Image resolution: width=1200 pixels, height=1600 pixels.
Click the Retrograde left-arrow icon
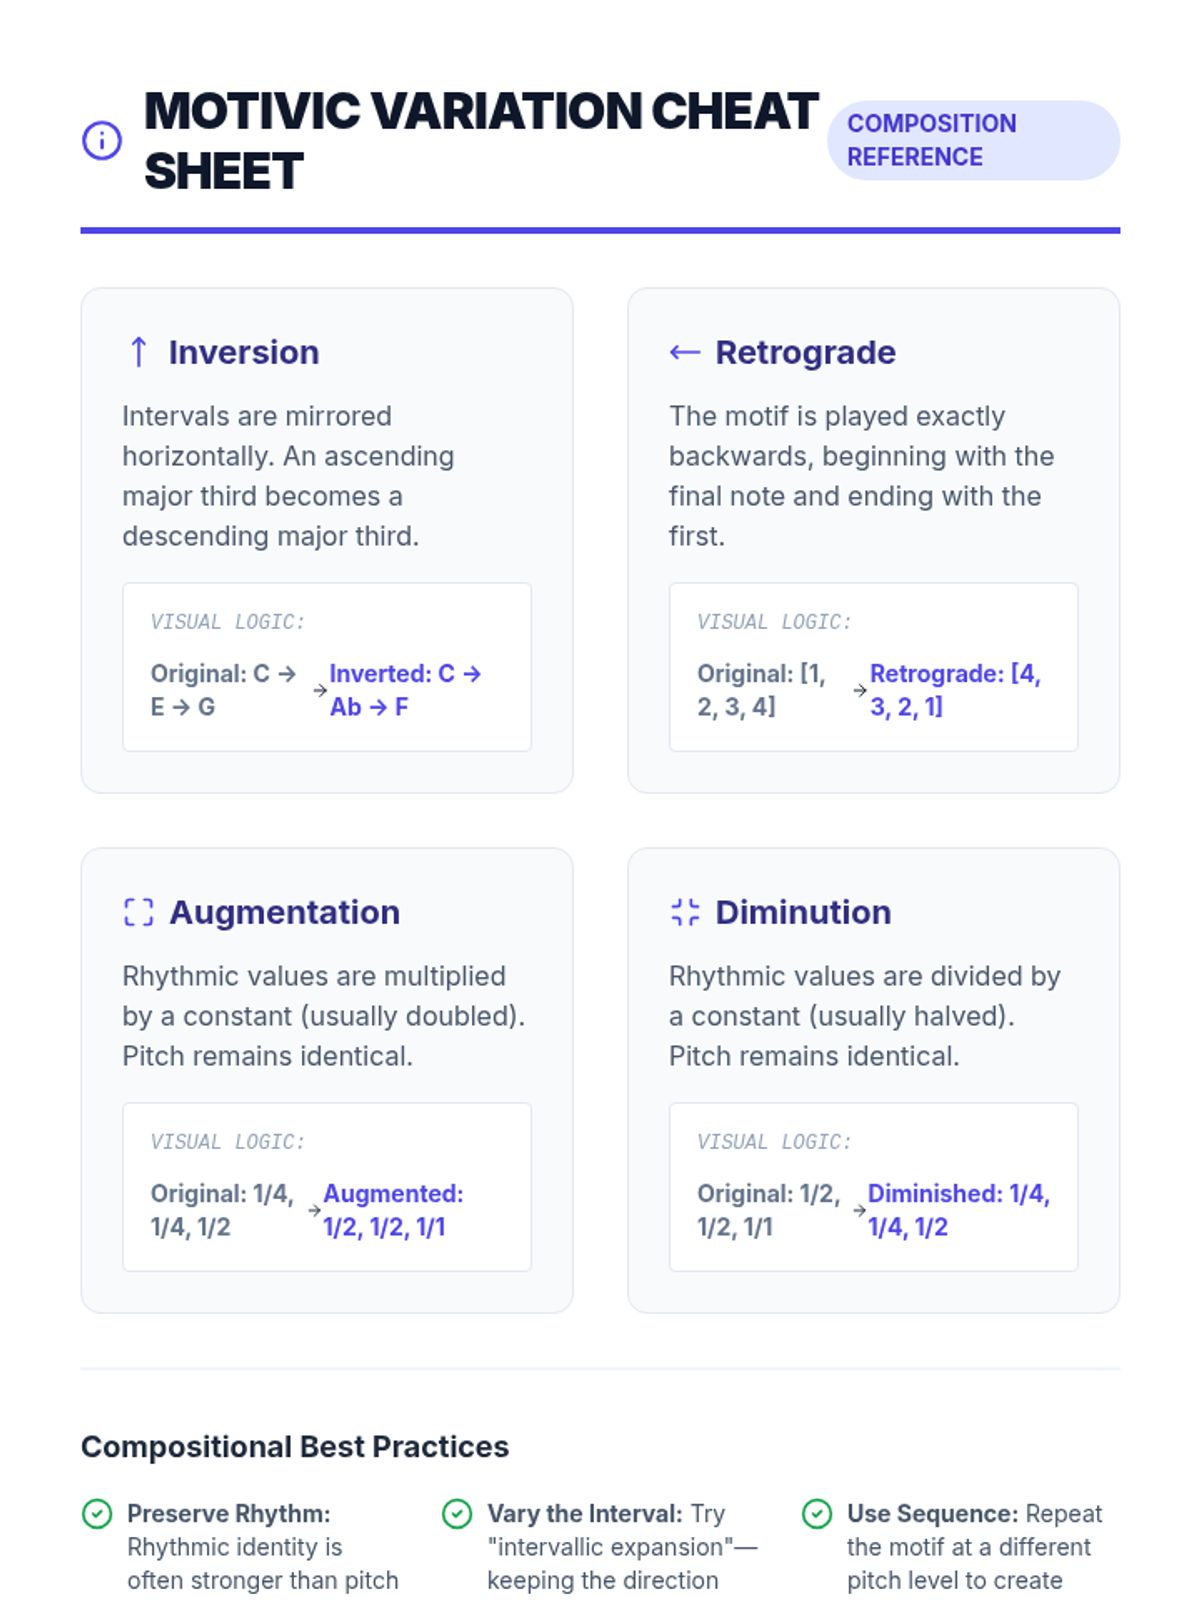[x=685, y=352]
